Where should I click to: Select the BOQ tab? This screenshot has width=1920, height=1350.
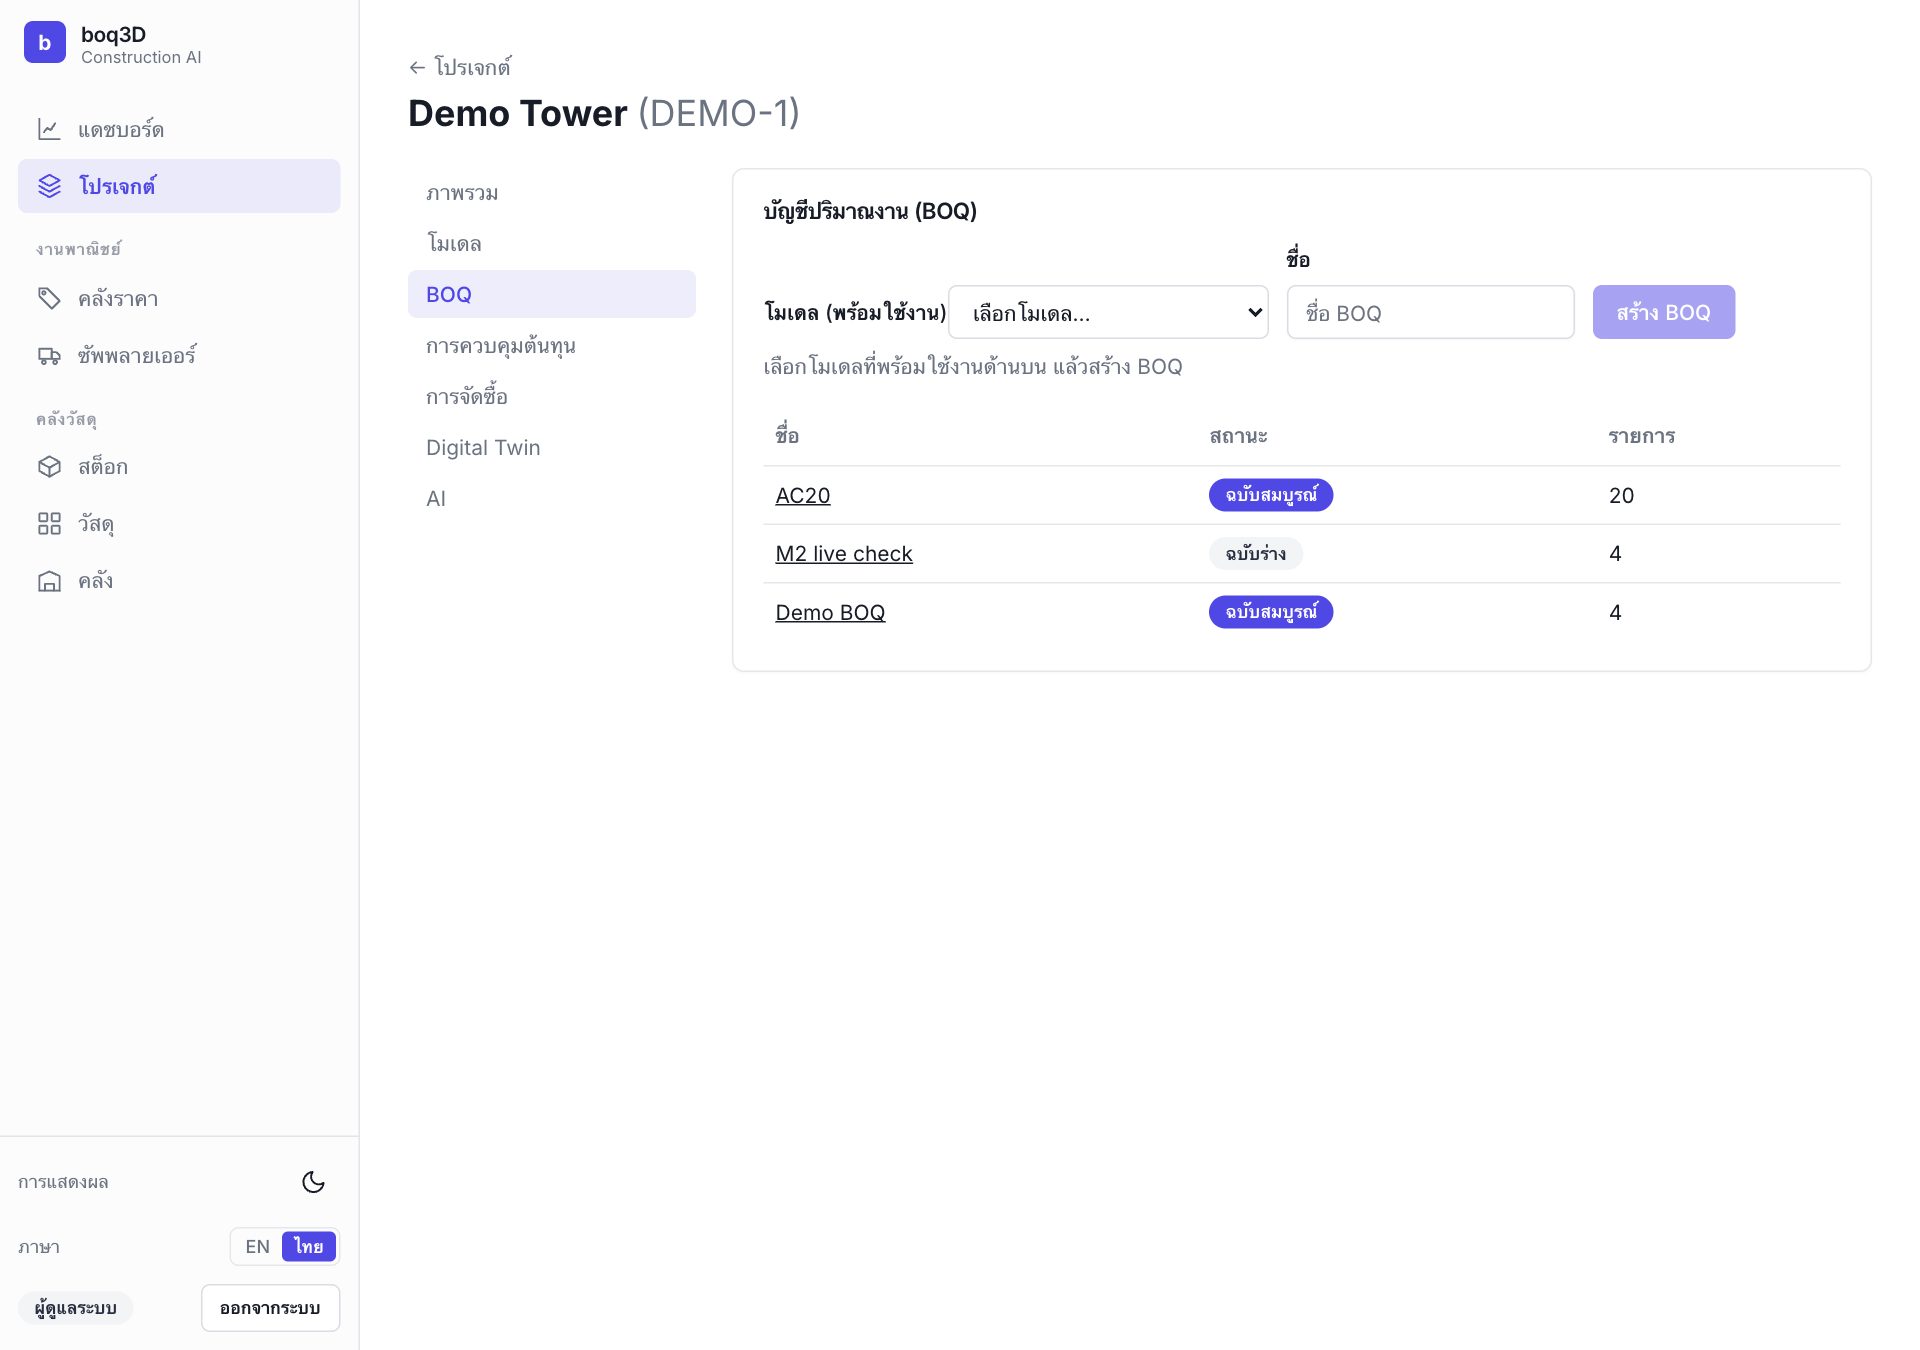551,294
